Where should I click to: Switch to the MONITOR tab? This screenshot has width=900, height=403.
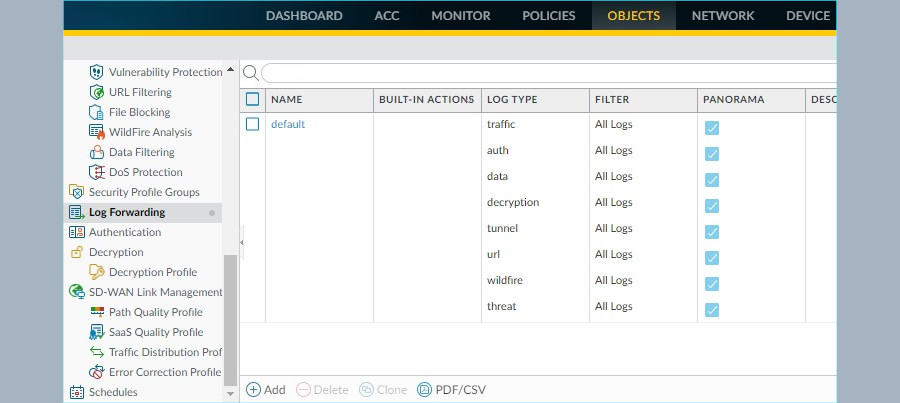tap(461, 16)
